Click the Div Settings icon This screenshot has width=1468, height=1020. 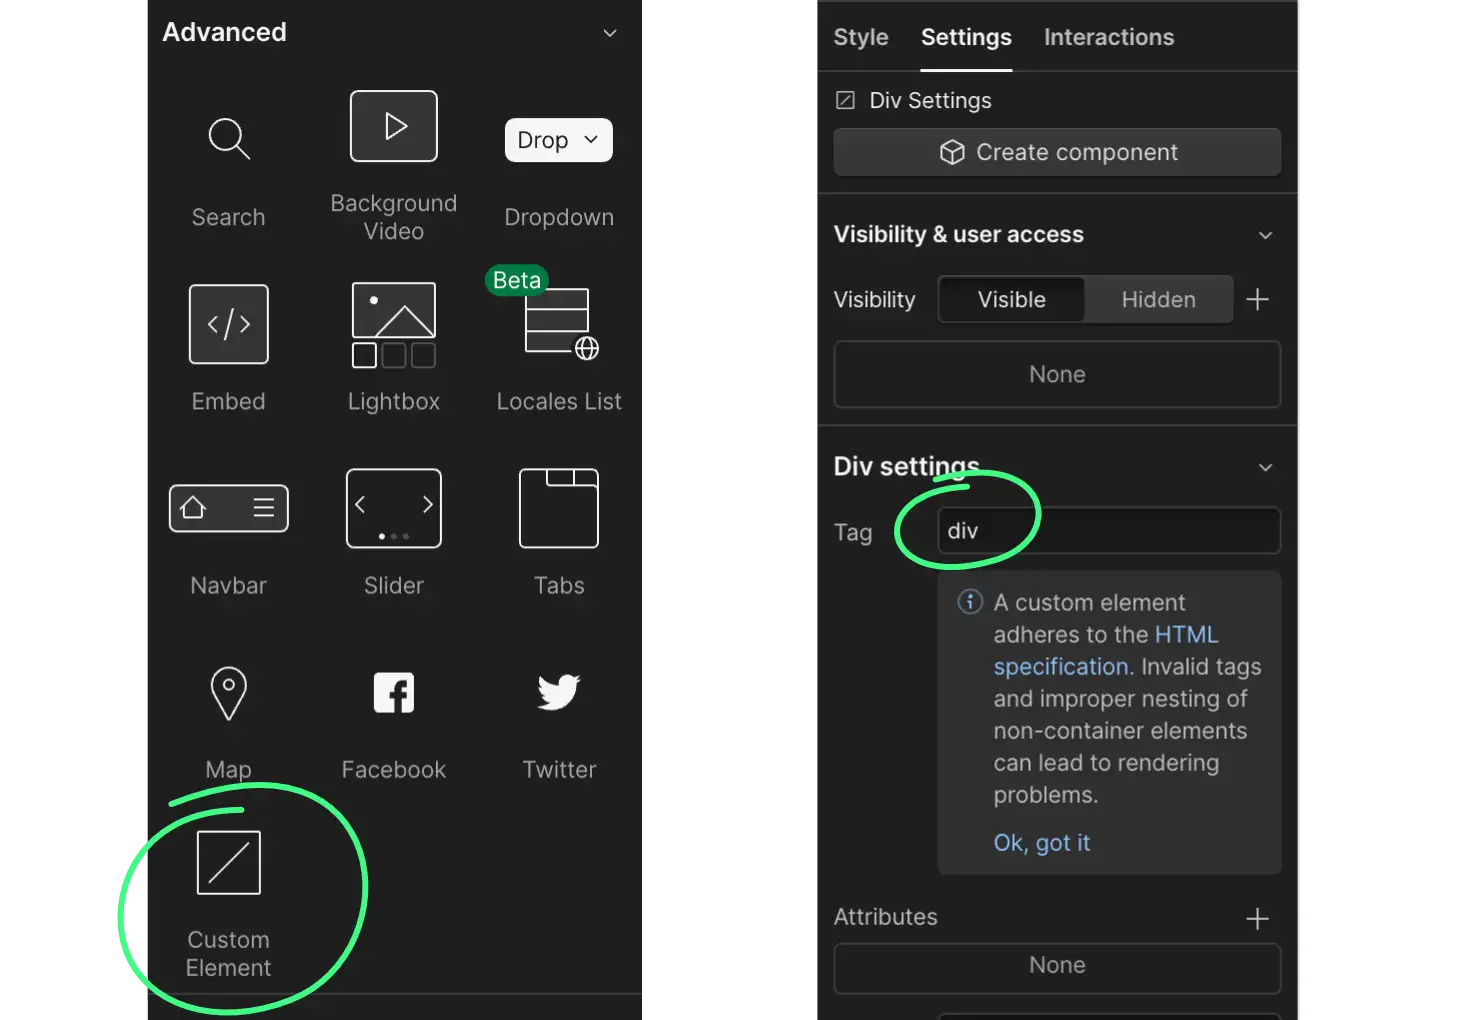click(845, 100)
